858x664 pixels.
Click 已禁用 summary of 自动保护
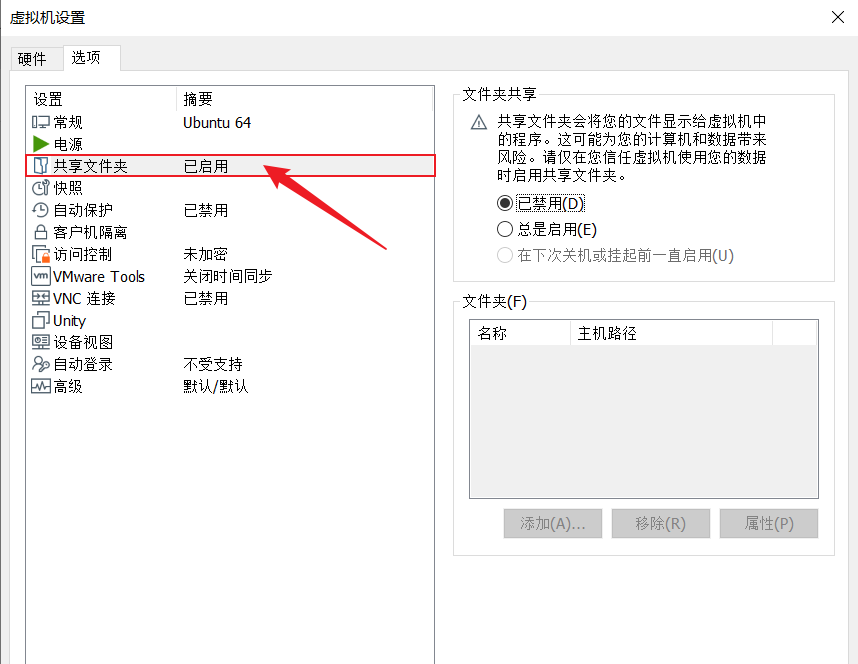click(206, 210)
